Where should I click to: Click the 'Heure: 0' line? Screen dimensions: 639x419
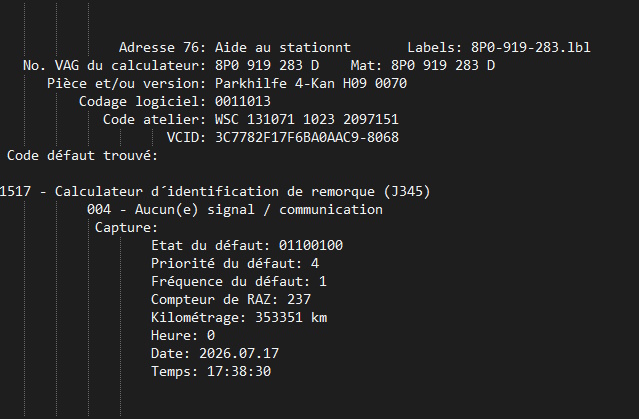[183, 335]
